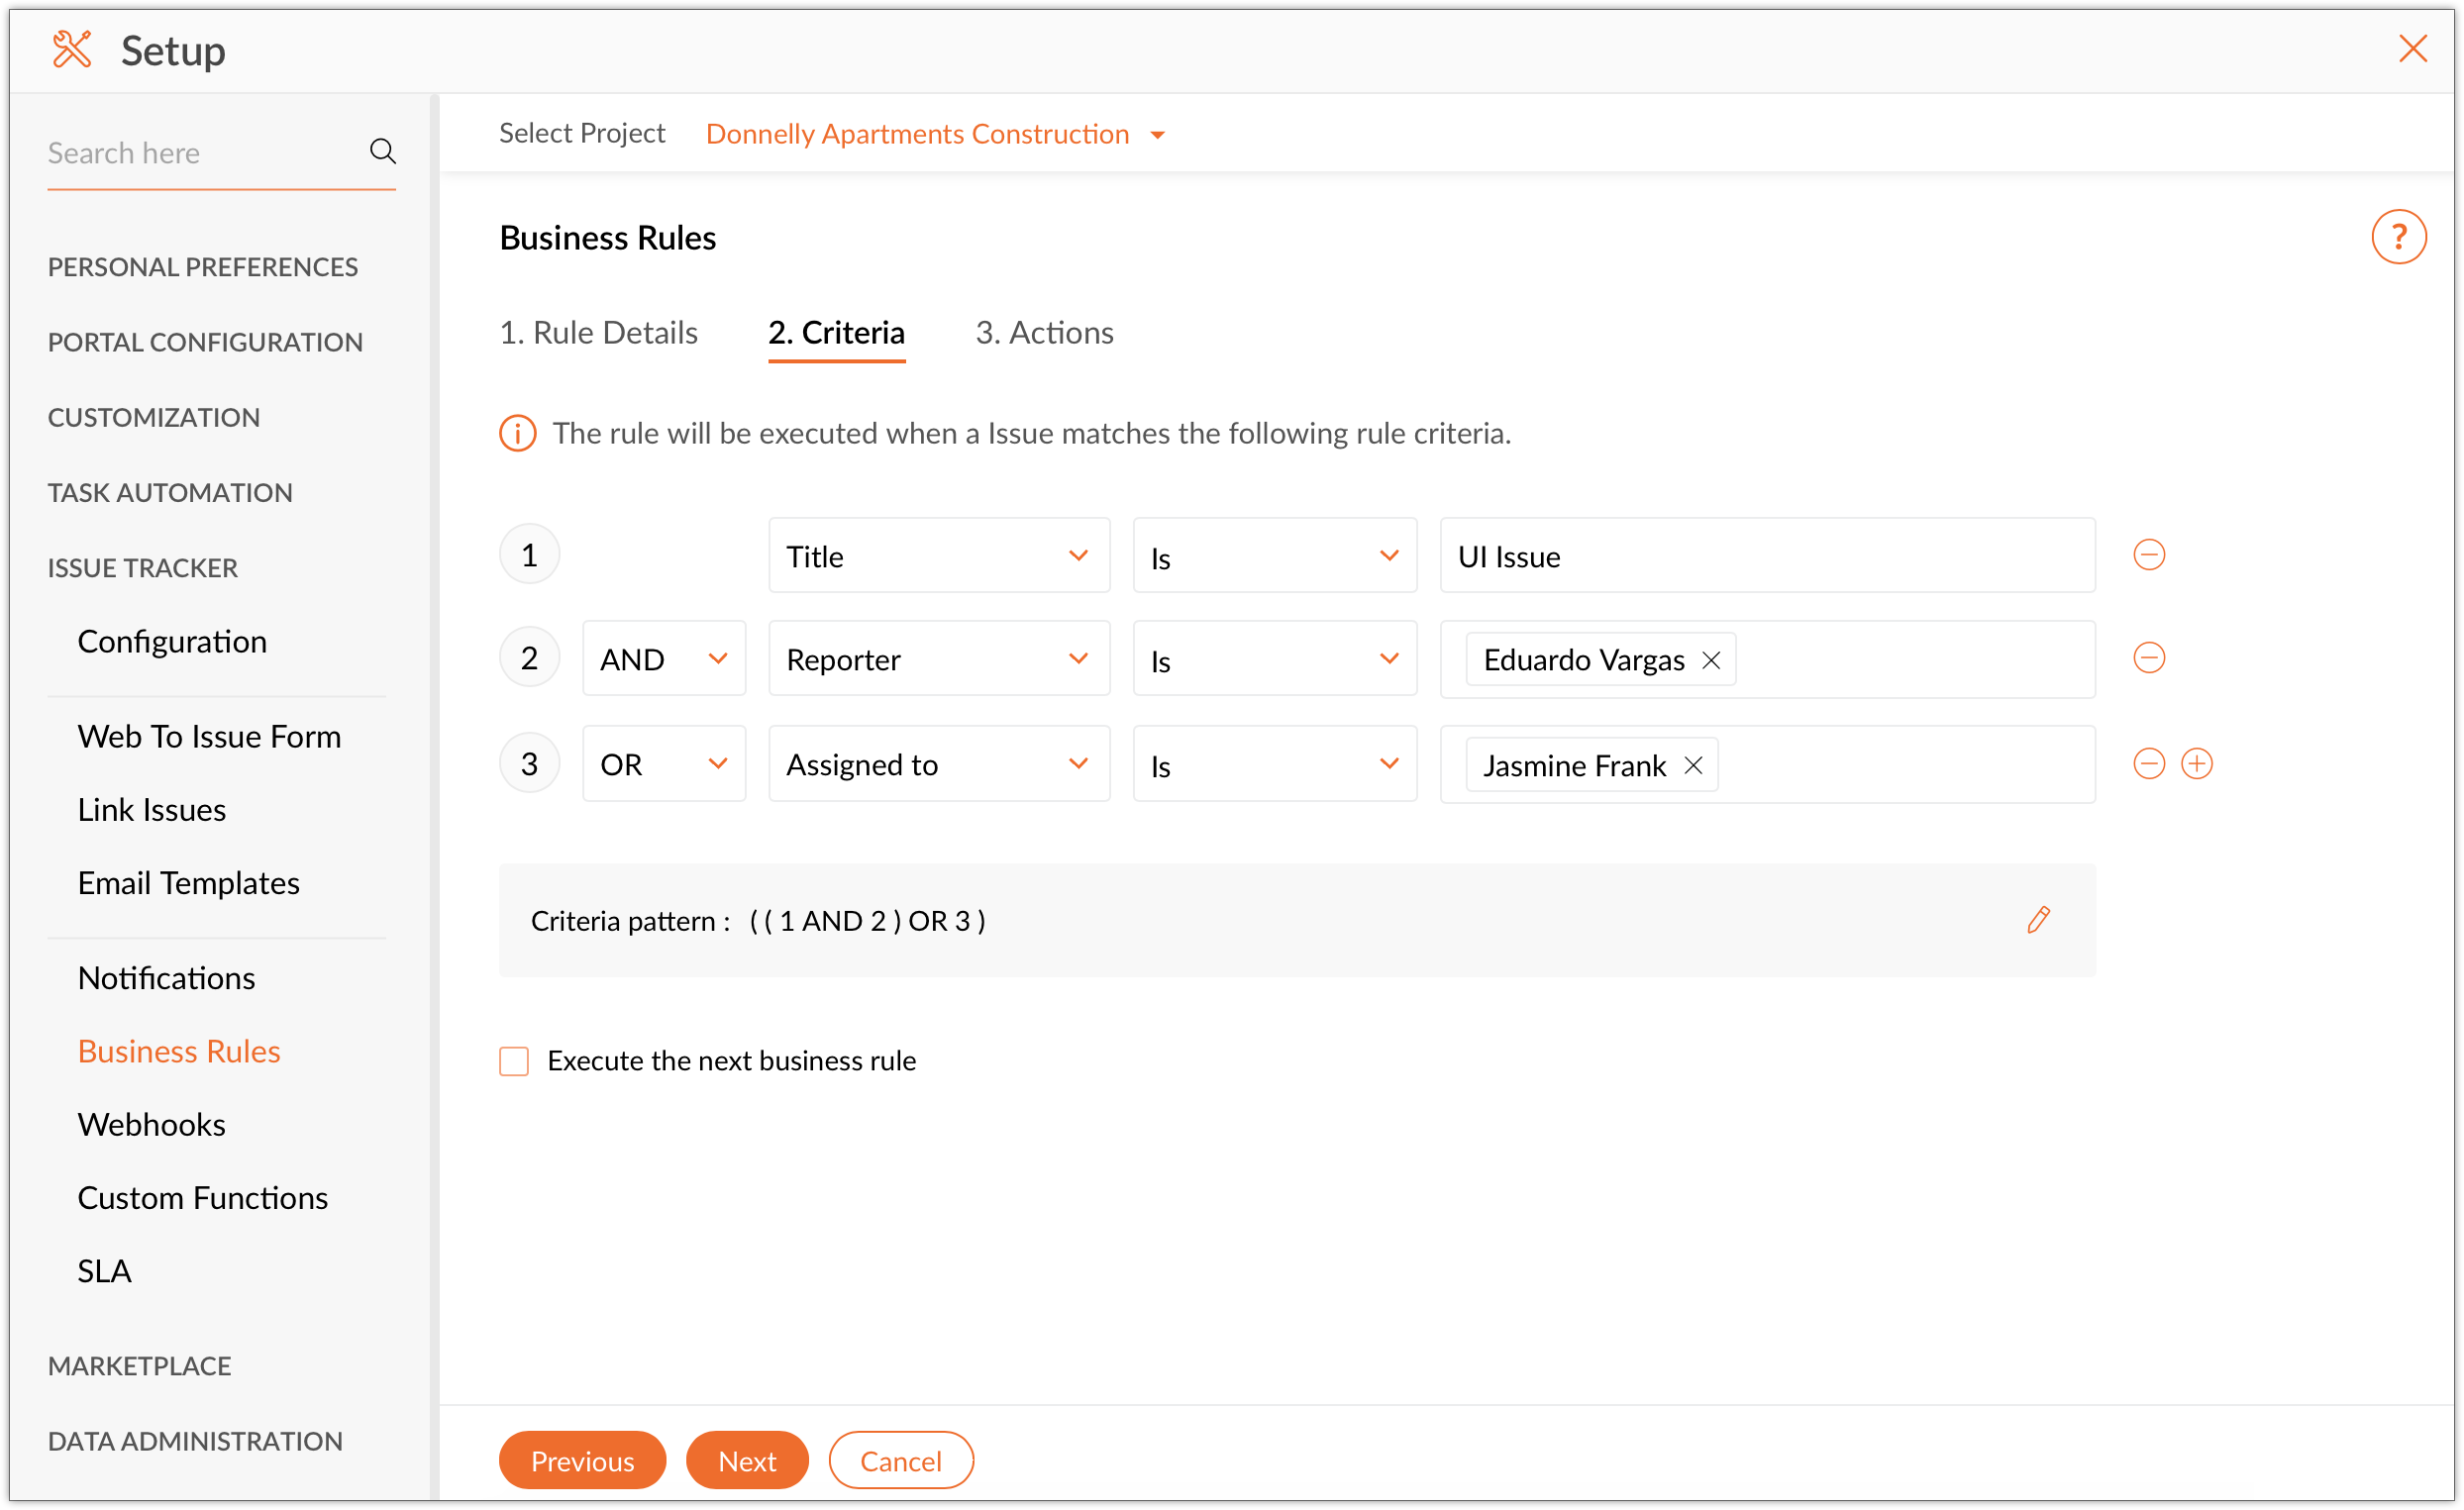Remove the Assigned to criteria row
The height and width of the screenshot is (1510, 2464).
(2148, 764)
